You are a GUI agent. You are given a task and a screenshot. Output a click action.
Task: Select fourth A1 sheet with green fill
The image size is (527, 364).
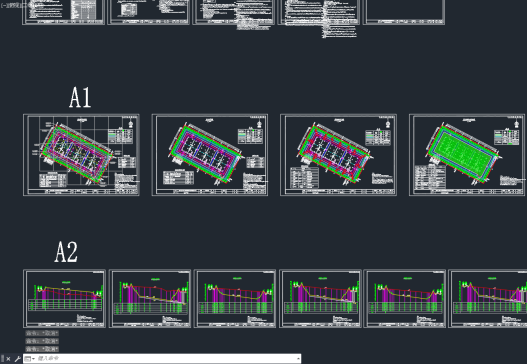[468, 155]
